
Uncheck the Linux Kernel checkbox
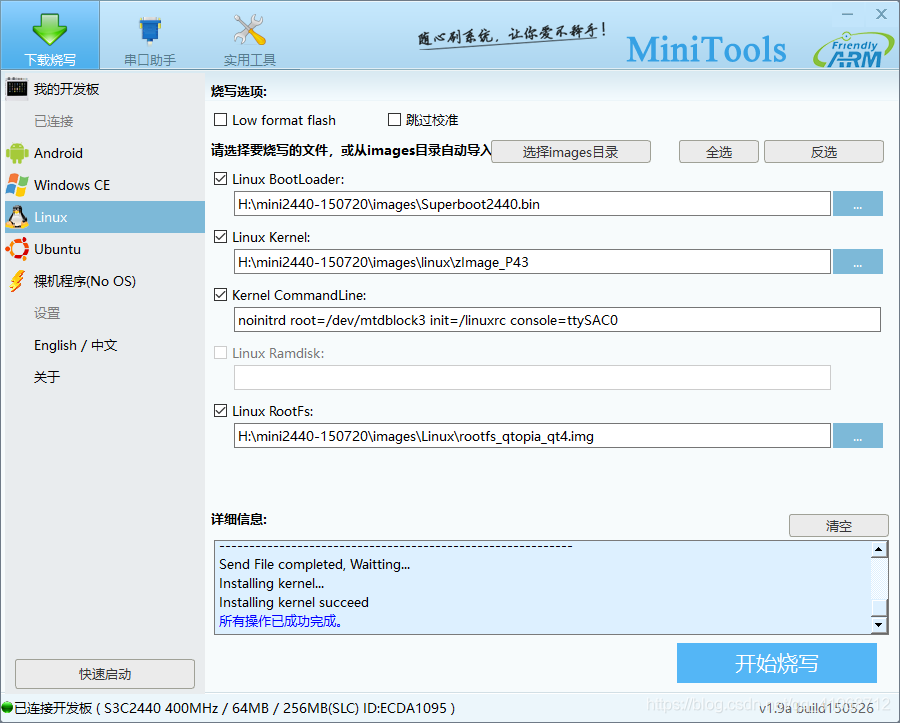pyautogui.click(x=220, y=236)
